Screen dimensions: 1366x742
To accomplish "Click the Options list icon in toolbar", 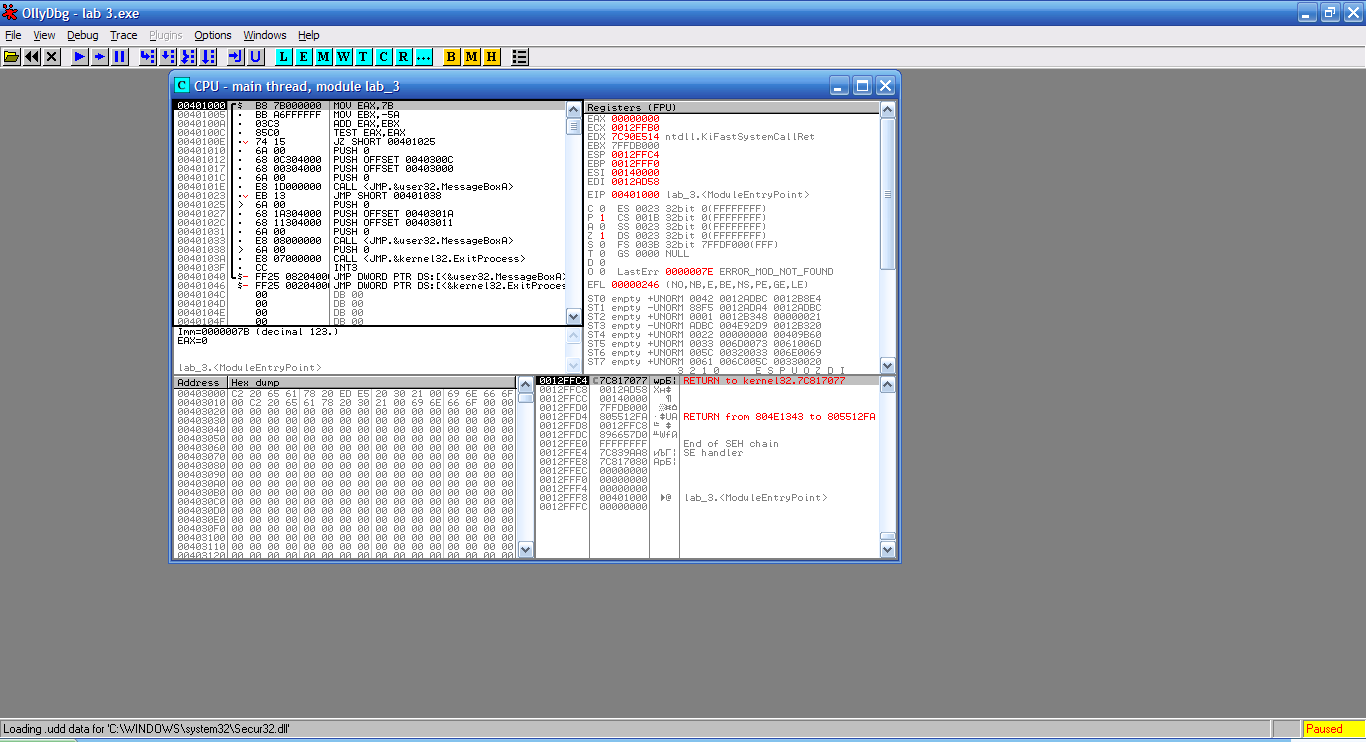I will [520, 57].
